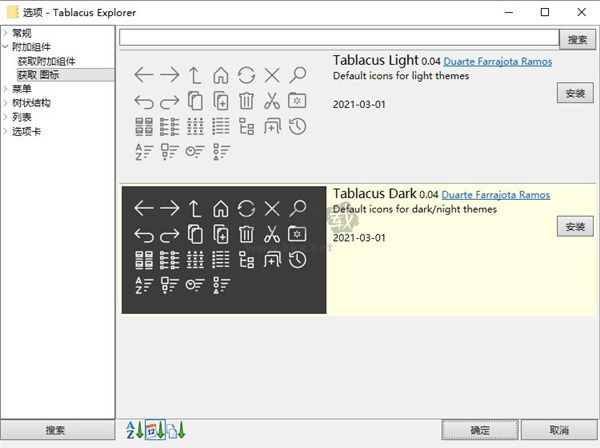
Task: Click the folder icon in title bar
Action: point(13,12)
